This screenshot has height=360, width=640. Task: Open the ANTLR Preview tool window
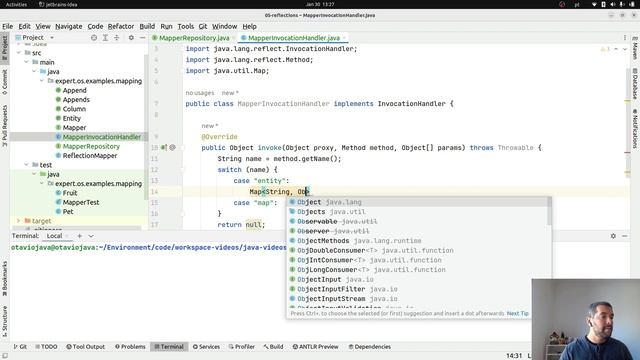(316, 347)
